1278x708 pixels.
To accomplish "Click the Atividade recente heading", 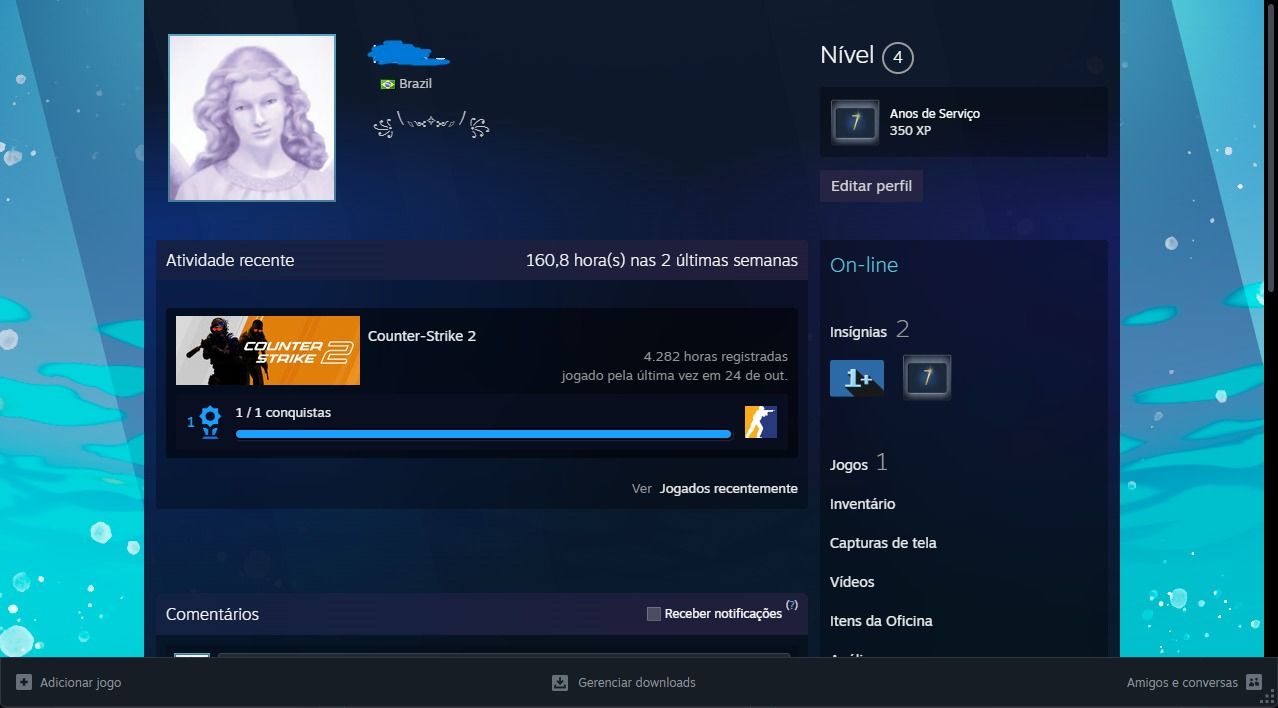I will [230, 260].
